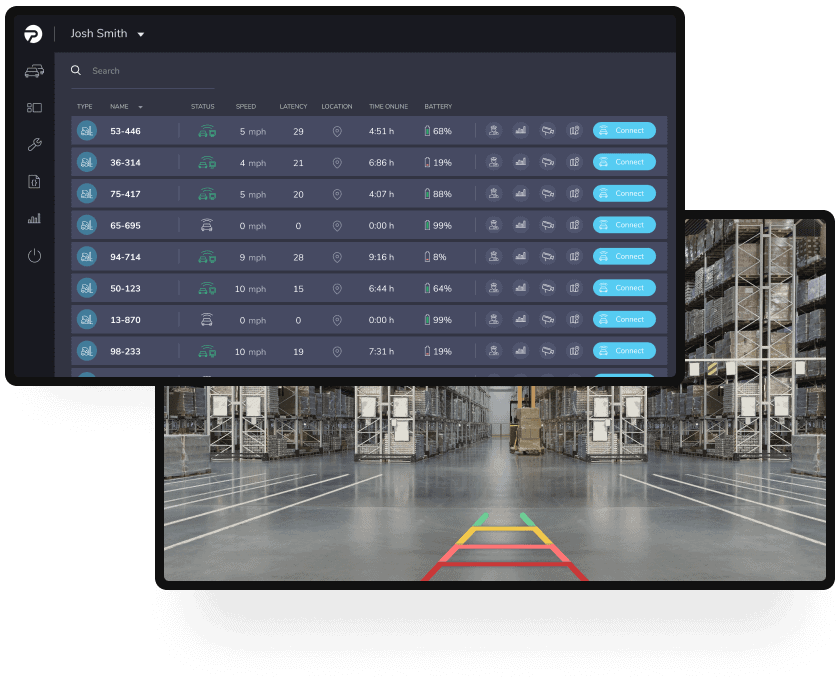840x690 pixels.
Task: Connect to vehicle 98-233
Action: tap(624, 351)
